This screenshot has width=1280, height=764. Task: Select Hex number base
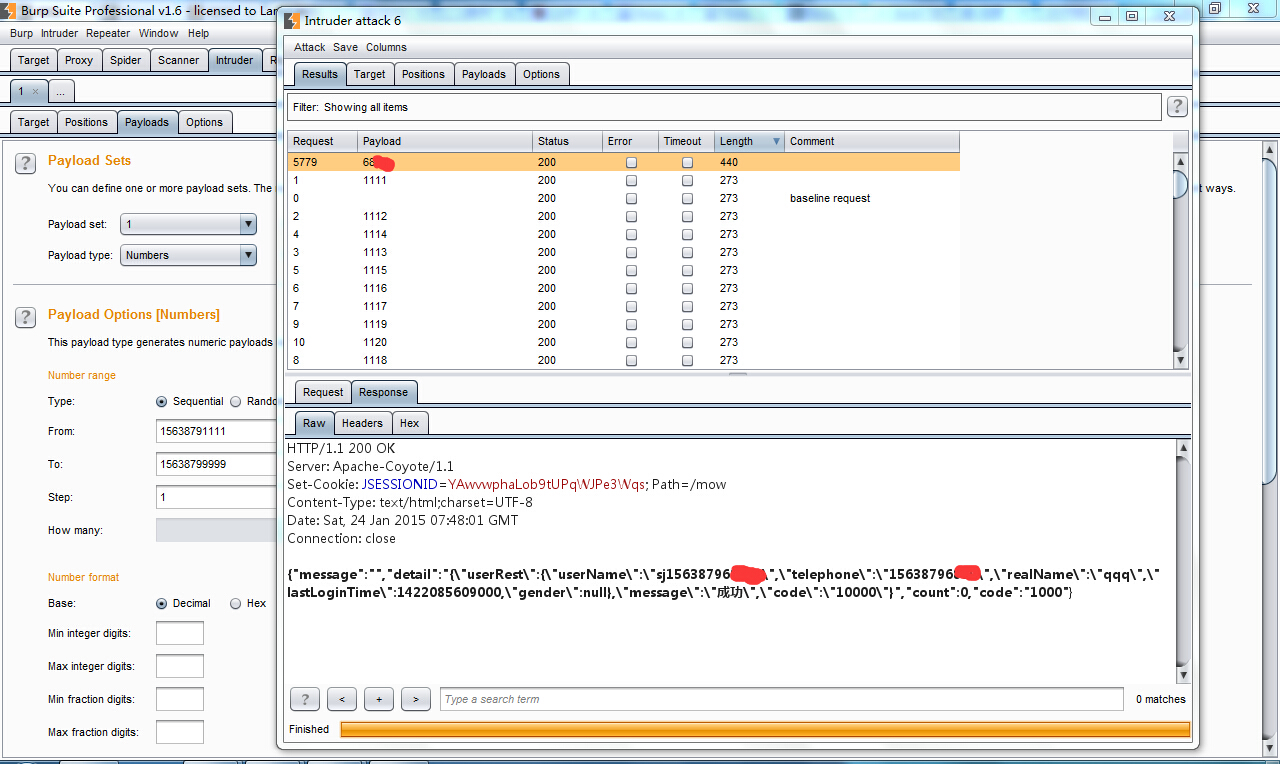[236, 603]
